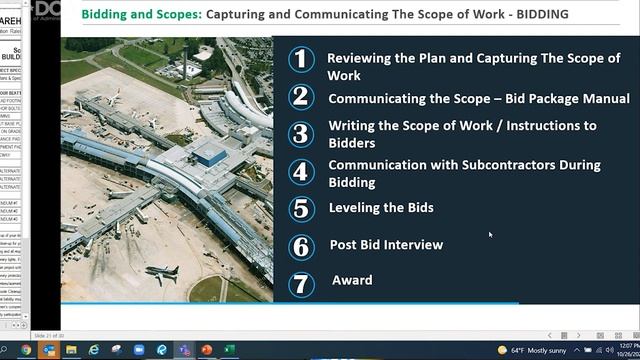Screen dimensions: 640x360
Task: Click 'Writing the Scope of Work' item
Action: pyautogui.click(x=462, y=134)
